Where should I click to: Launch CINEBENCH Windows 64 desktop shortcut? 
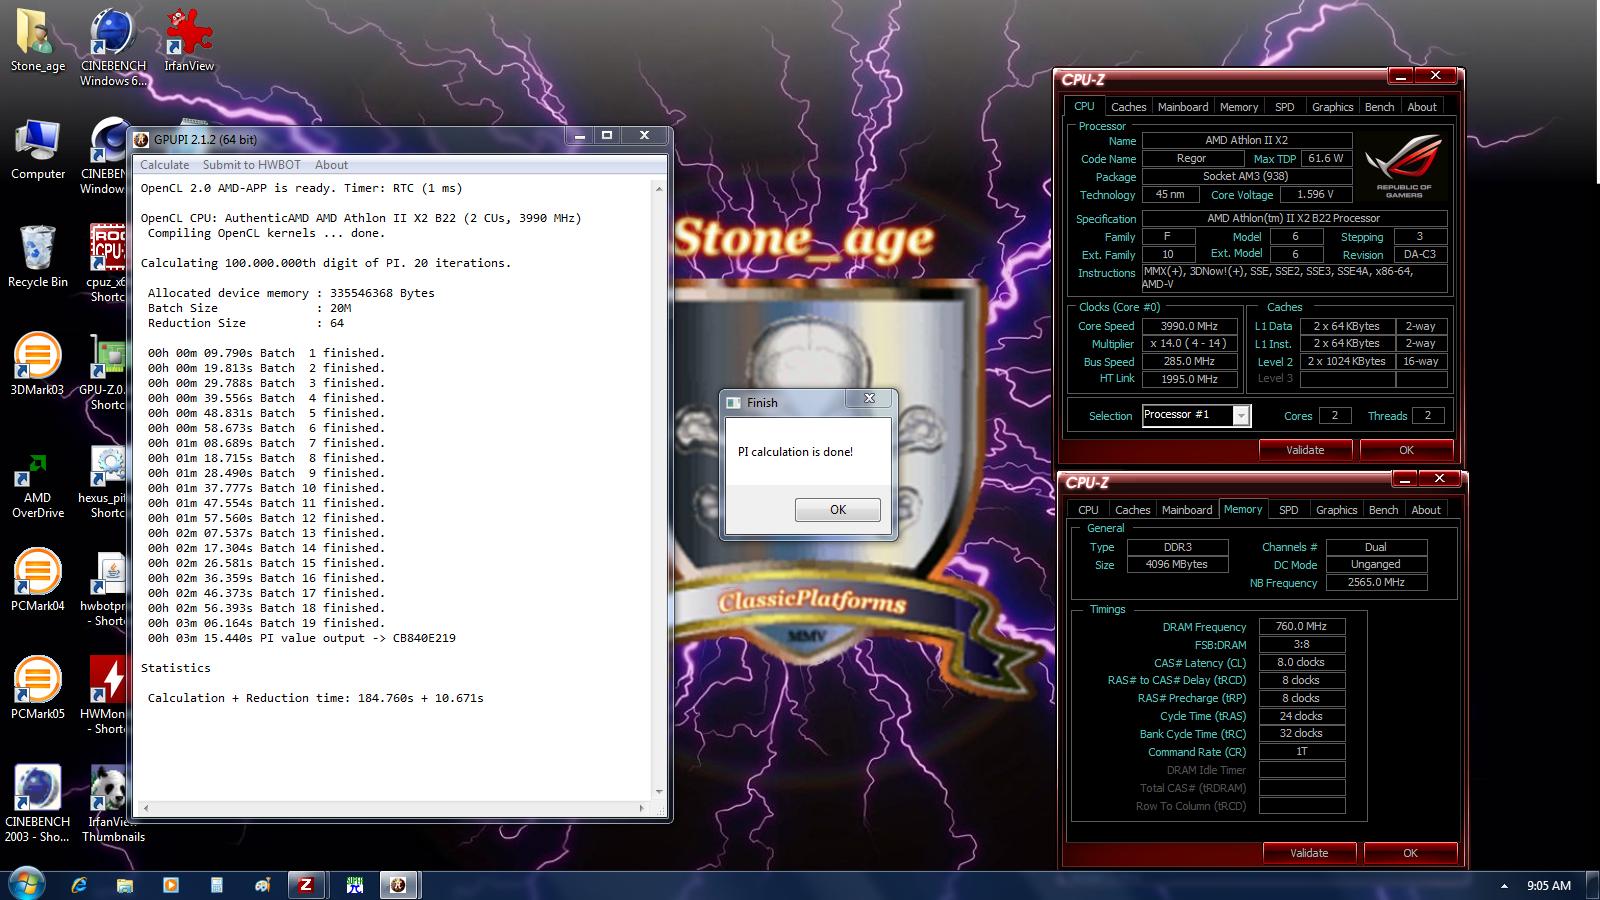pyautogui.click(x=113, y=47)
